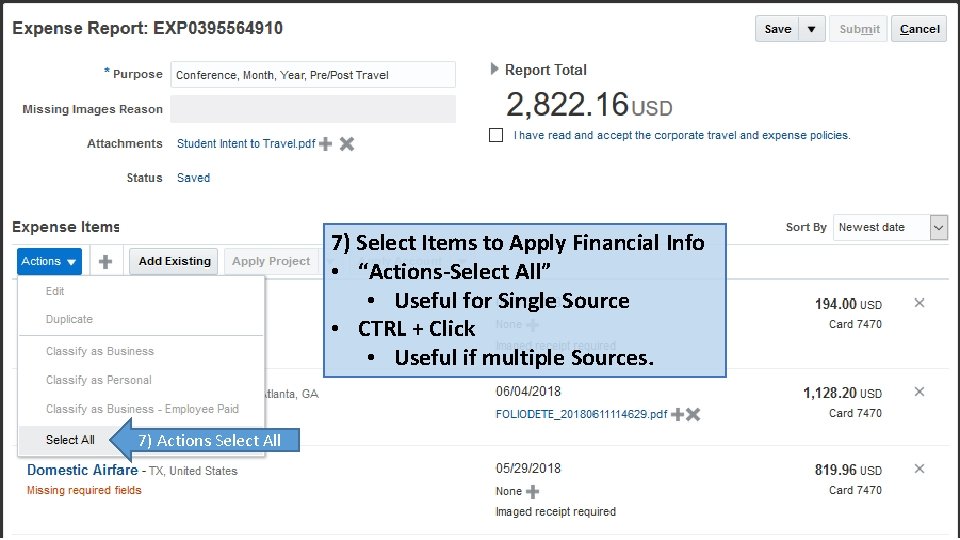
Task: Click the Missing required fields warning
Action: pyautogui.click(x=84, y=490)
